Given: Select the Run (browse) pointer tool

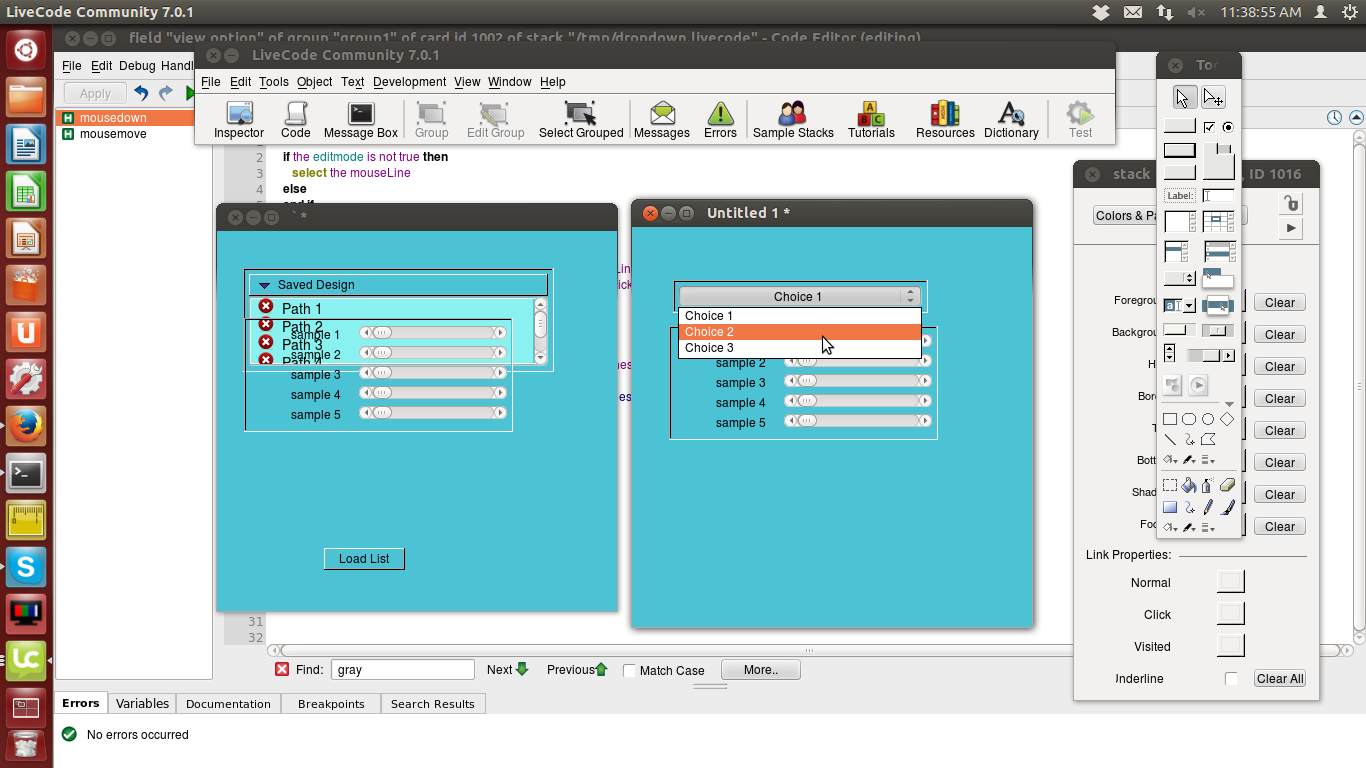Looking at the screenshot, I should pos(1182,97).
